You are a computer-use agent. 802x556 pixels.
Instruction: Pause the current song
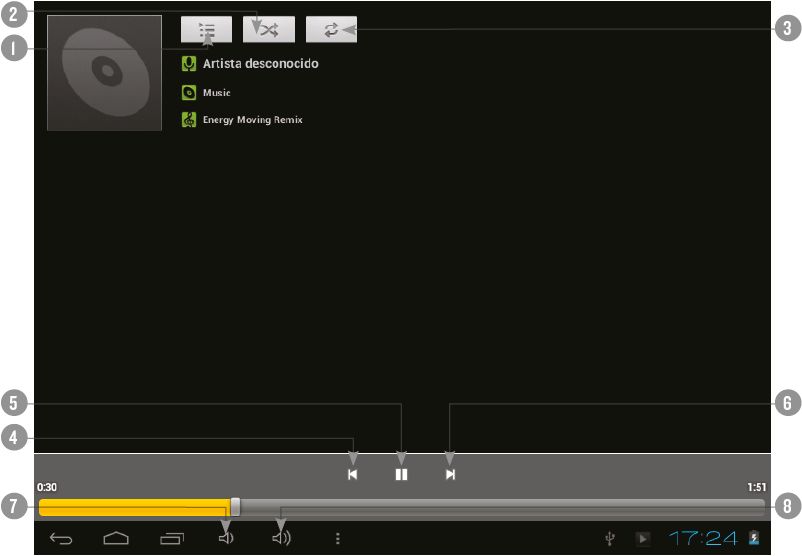pyautogui.click(x=401, y=475)
